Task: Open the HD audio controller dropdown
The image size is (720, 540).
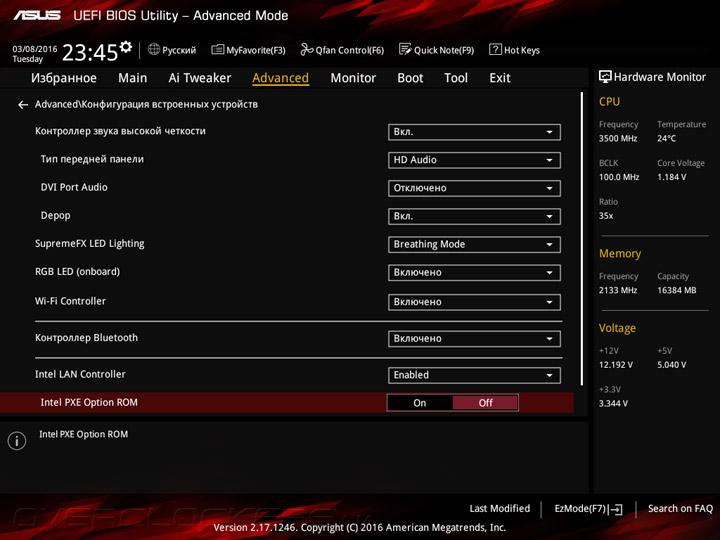Action: point(474,132)
